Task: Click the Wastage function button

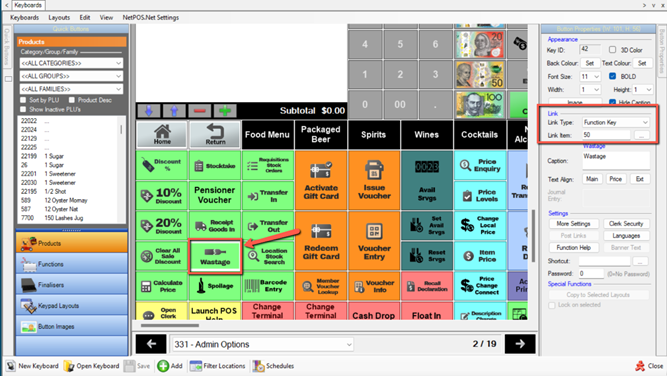Action: click(215, 256)
